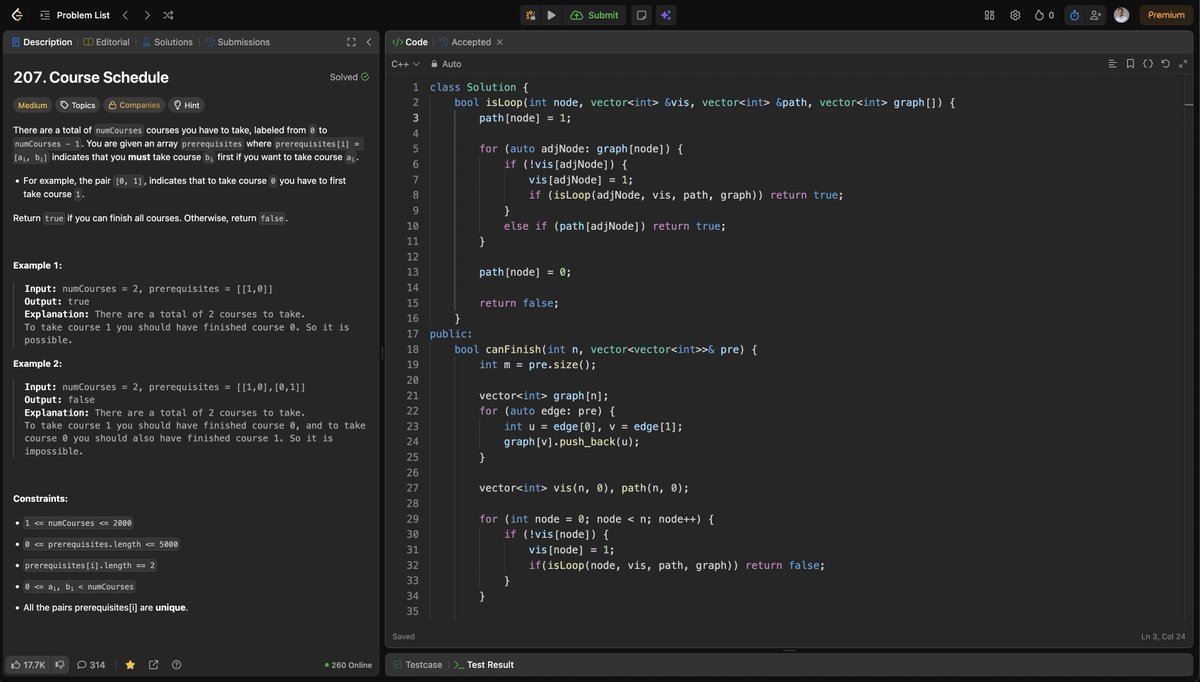Open the C++ language dropdown

(x=405, y=64)
